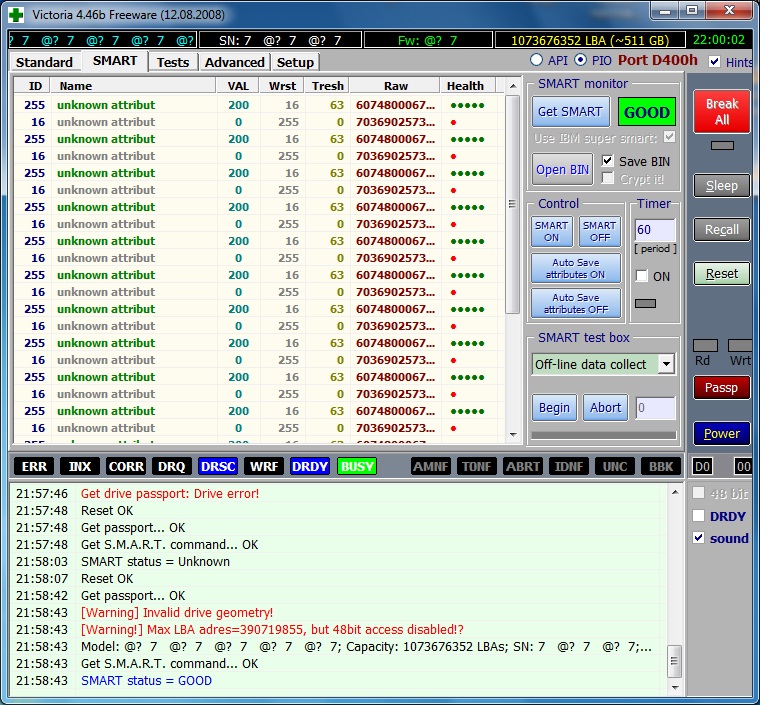Disable the sound checkbox
This screenshot has width=768, height=705.
click(x=699, y=538)
